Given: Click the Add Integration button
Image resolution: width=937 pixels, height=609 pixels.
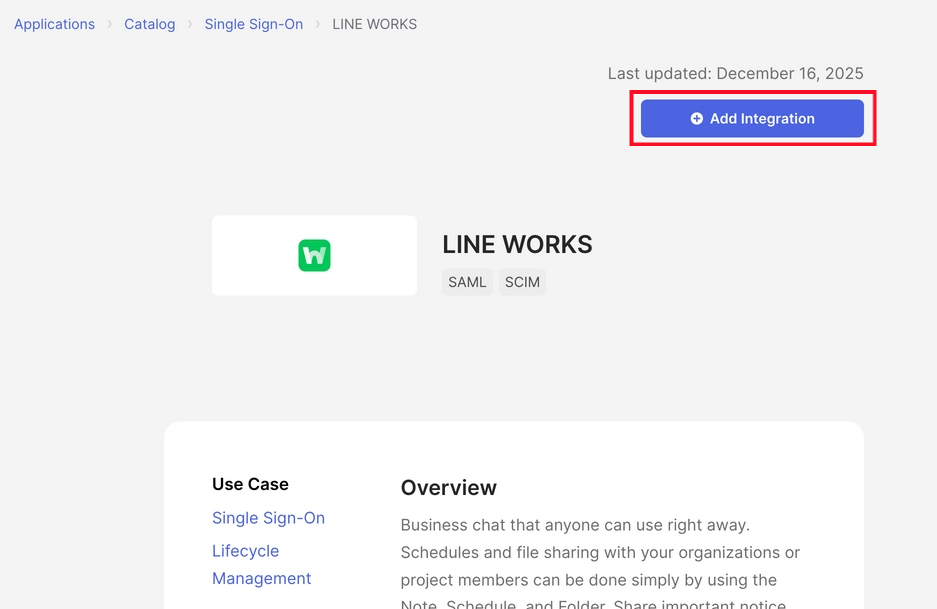Looking at the screenshot, I should [x=752, y=118].
